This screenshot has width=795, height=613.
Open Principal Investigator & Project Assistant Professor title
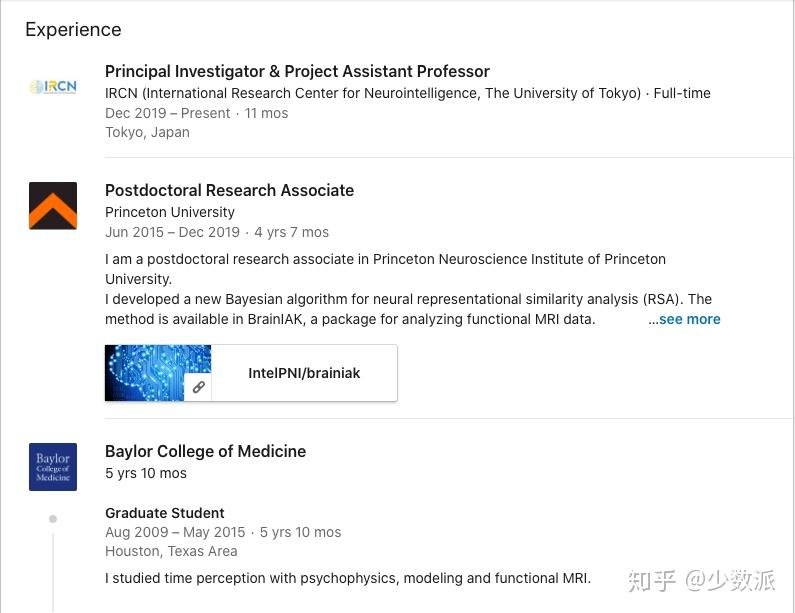297,71
